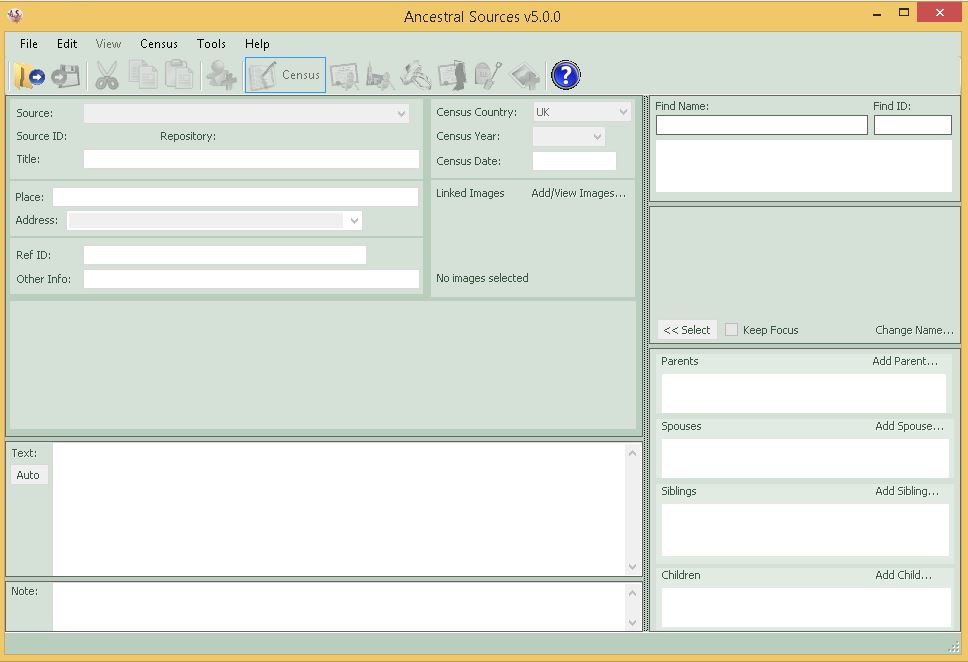Toggle the Keep Focus checkbox
The width and height of the screenshot is (968, 662).
tap(731, 330)
